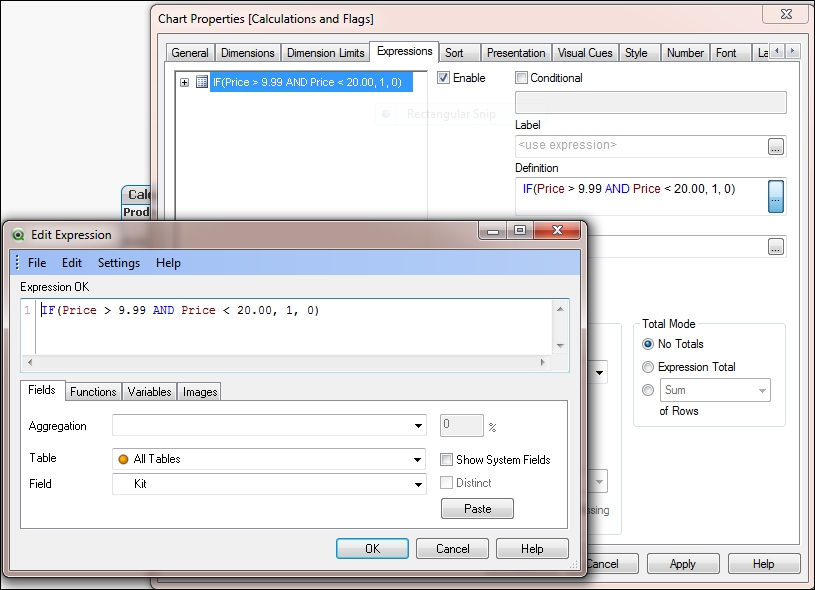Viewport: 815px width, 590px height.
Task: Switch to the Functions tab
Action: (x=93, y=392)
